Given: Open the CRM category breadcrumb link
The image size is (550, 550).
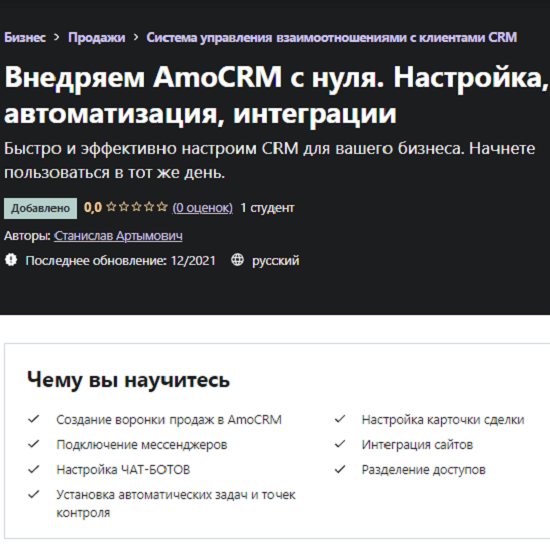Looking at the screenshot, I should point(331,37).
